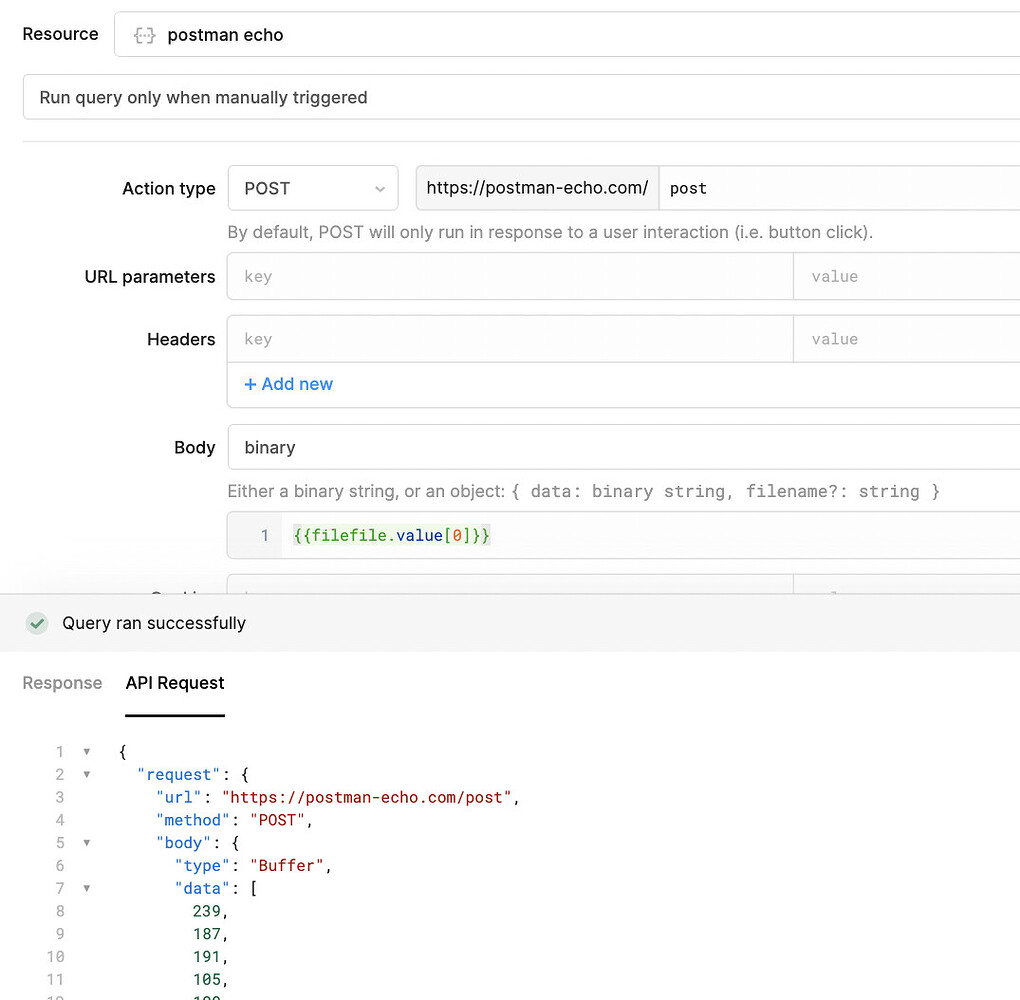Click the postman echo resource icon
This screenshot has width=1020, height=1000.
pyautogui.click(x=145, y=35)
